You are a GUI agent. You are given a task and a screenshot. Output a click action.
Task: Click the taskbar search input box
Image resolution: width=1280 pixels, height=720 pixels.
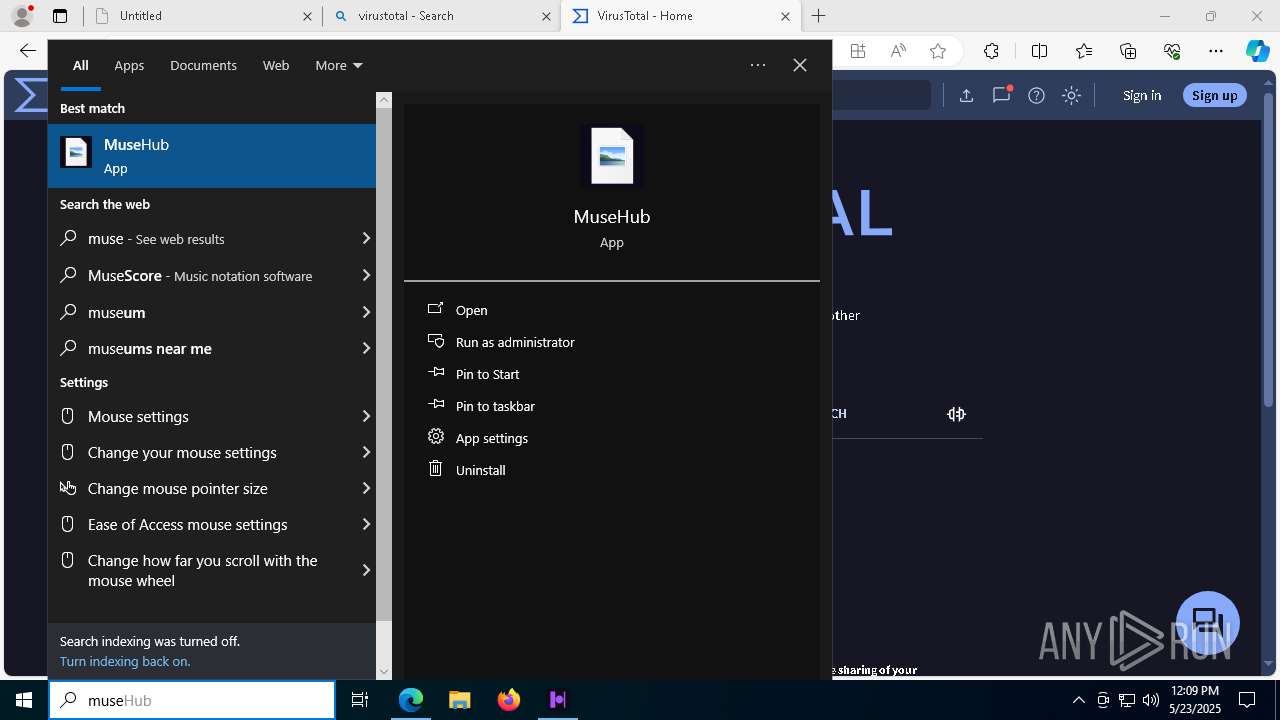(192, 700)
